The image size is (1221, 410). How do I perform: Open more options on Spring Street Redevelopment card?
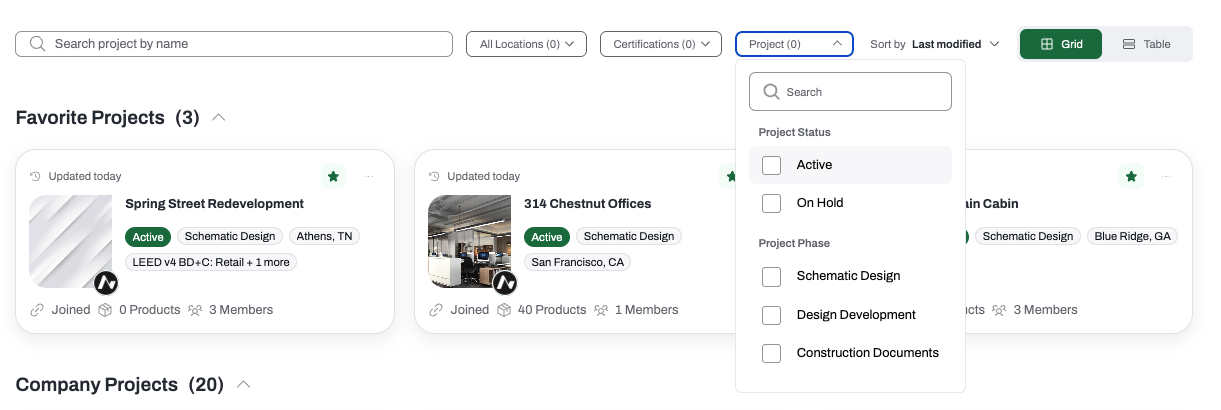[x=369, y=176]
